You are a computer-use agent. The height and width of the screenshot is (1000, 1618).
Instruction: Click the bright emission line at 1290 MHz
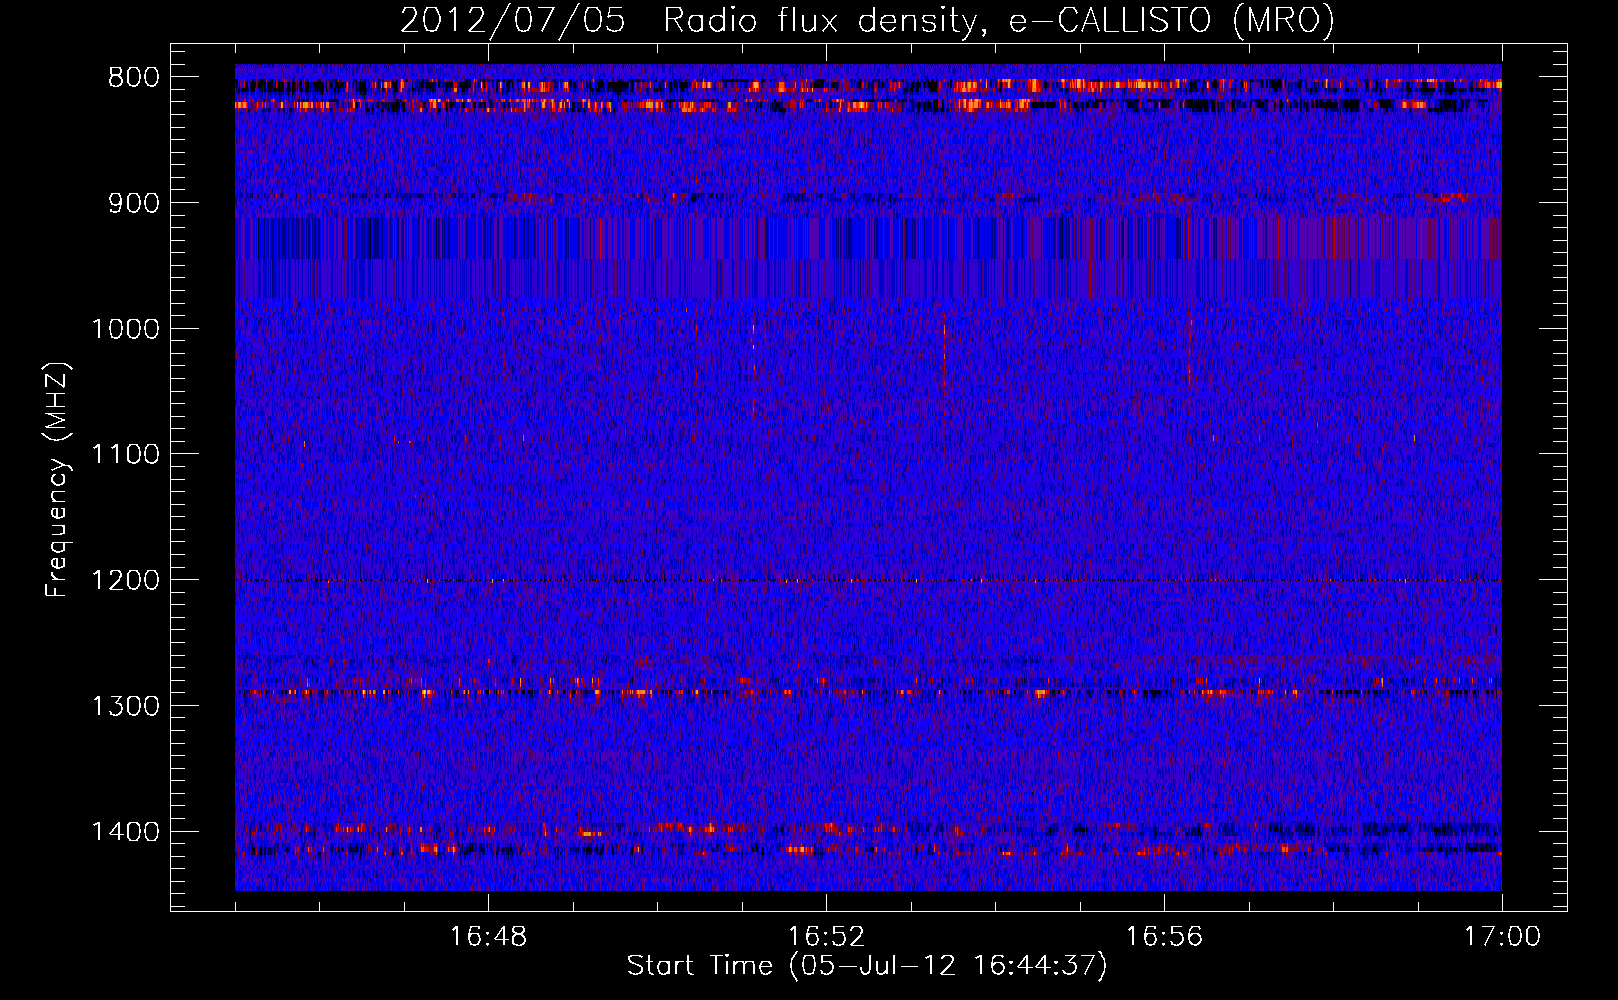[868, 692]
